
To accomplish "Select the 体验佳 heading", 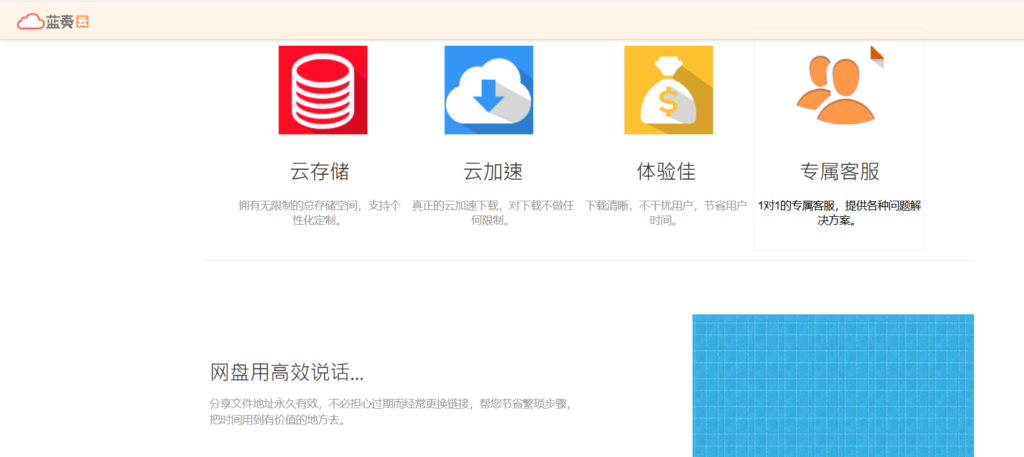I will coord(666,172).
